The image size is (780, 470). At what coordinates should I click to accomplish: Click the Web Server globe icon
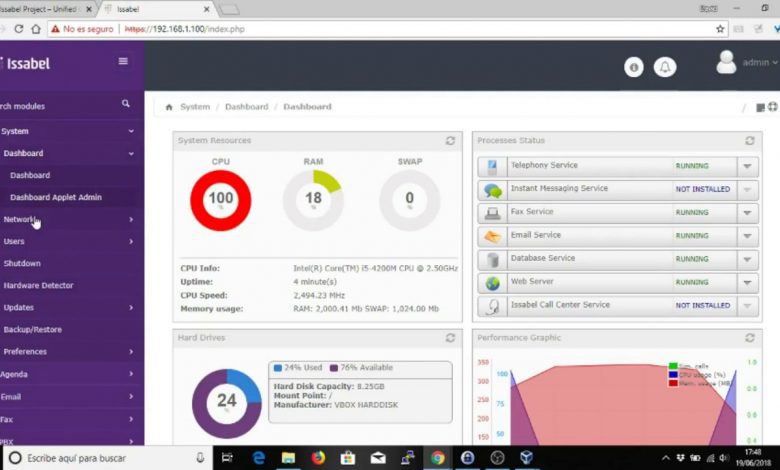point(492,283)
